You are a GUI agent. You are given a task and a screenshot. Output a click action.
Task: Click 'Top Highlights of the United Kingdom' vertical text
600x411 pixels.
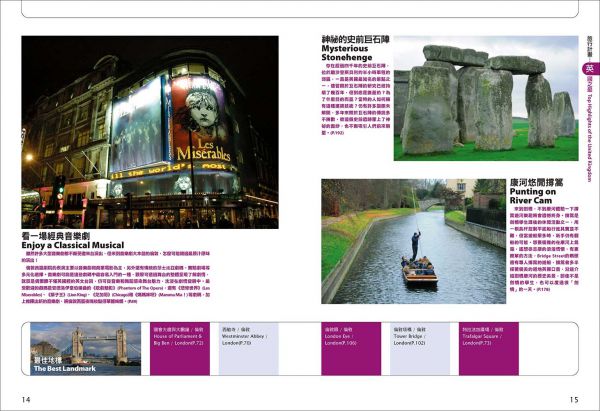pos(590,138)
